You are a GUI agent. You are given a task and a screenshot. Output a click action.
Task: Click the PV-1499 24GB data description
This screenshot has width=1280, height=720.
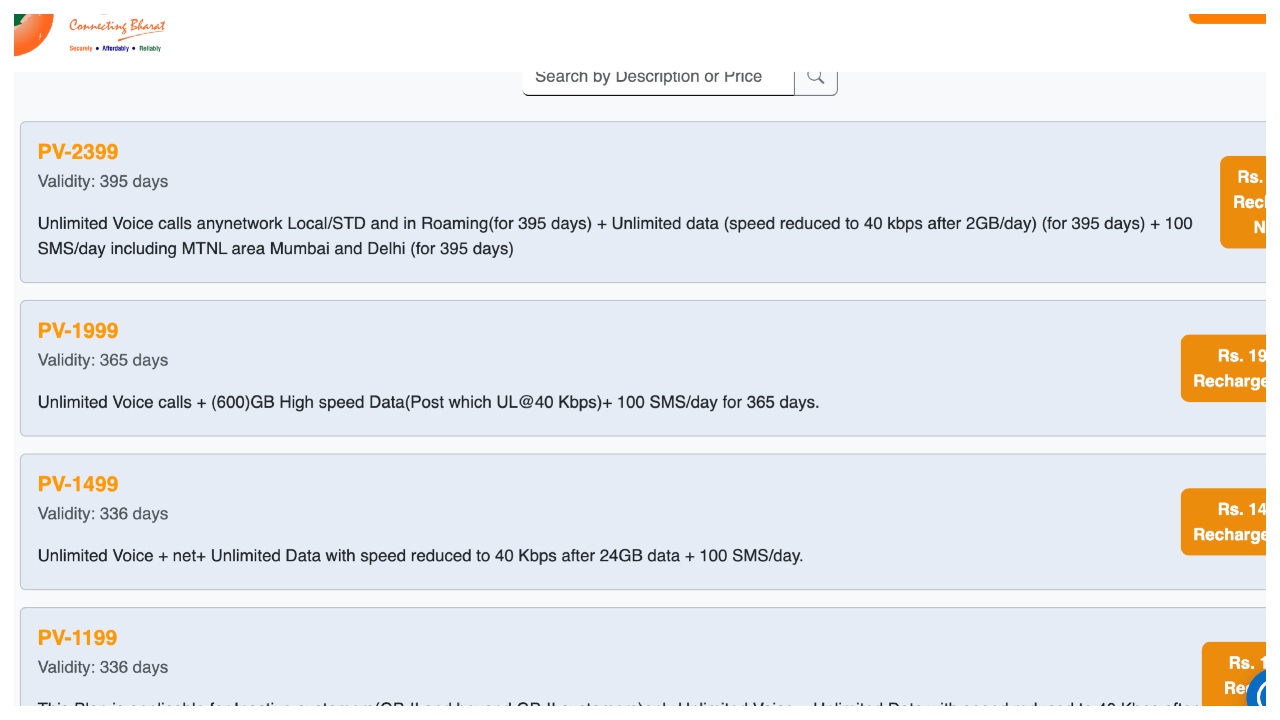point(420,555)
